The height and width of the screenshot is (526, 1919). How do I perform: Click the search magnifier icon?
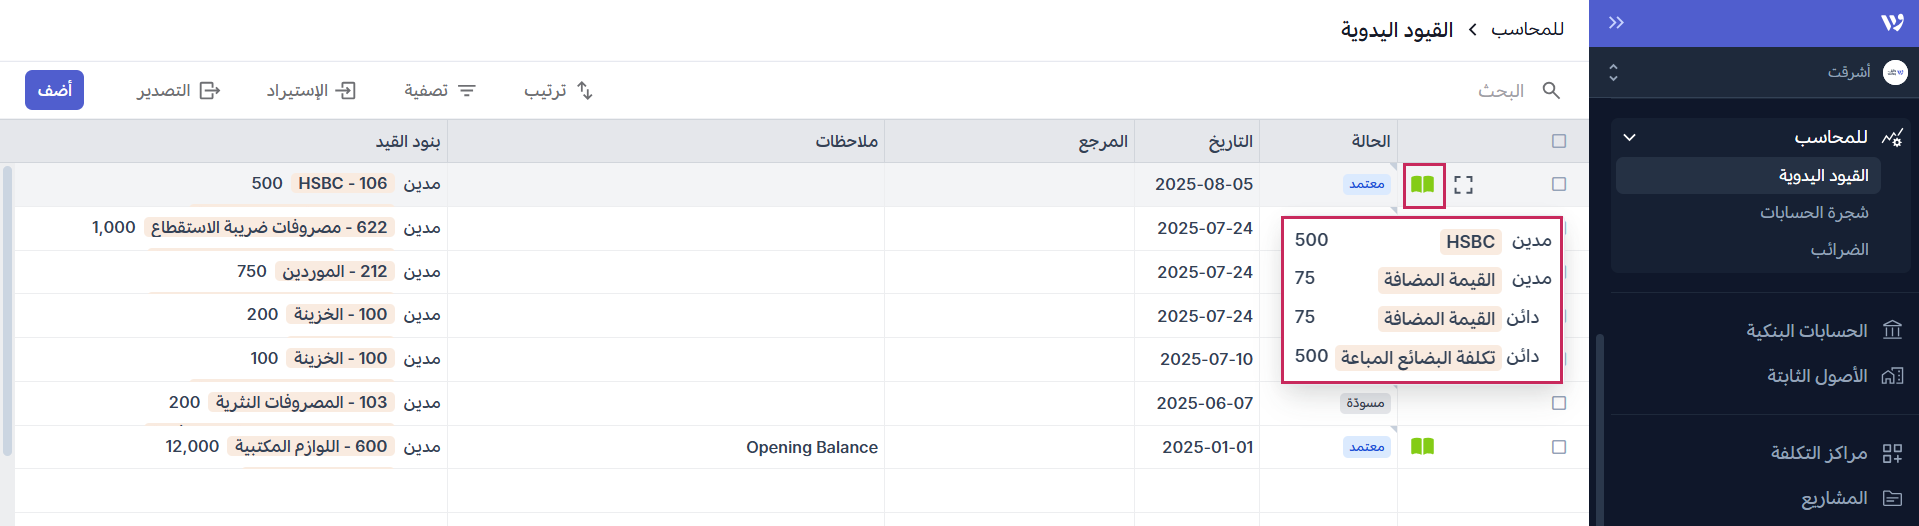click(x=1551, y=91)
